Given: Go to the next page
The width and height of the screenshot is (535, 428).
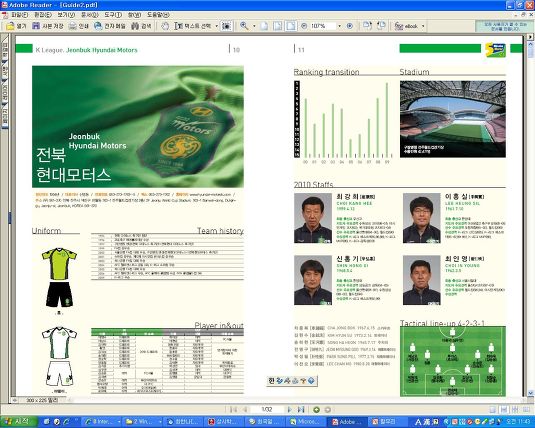Looking at the screenshot, I should [x=289, y=410].
